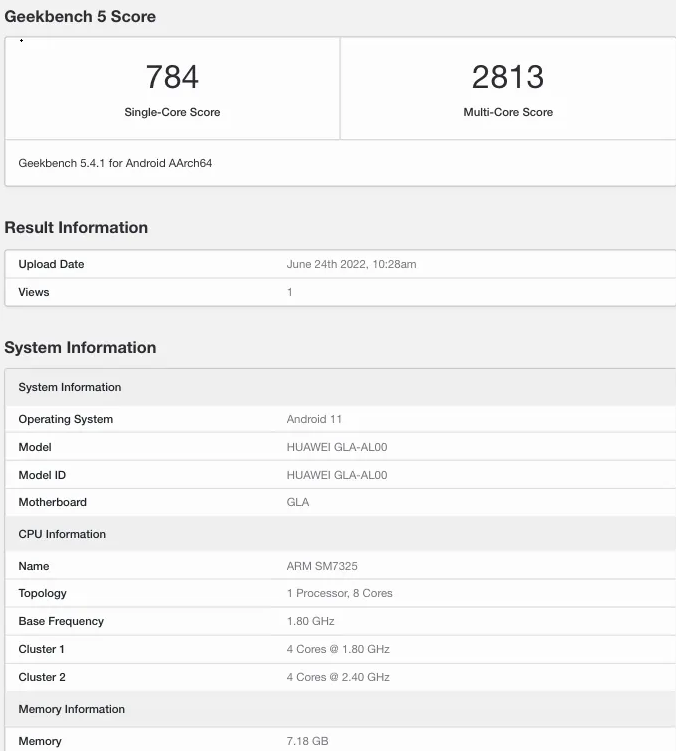Select the Android 11 value
This screenshot has height=751, width=676.
tap(314, 419)
